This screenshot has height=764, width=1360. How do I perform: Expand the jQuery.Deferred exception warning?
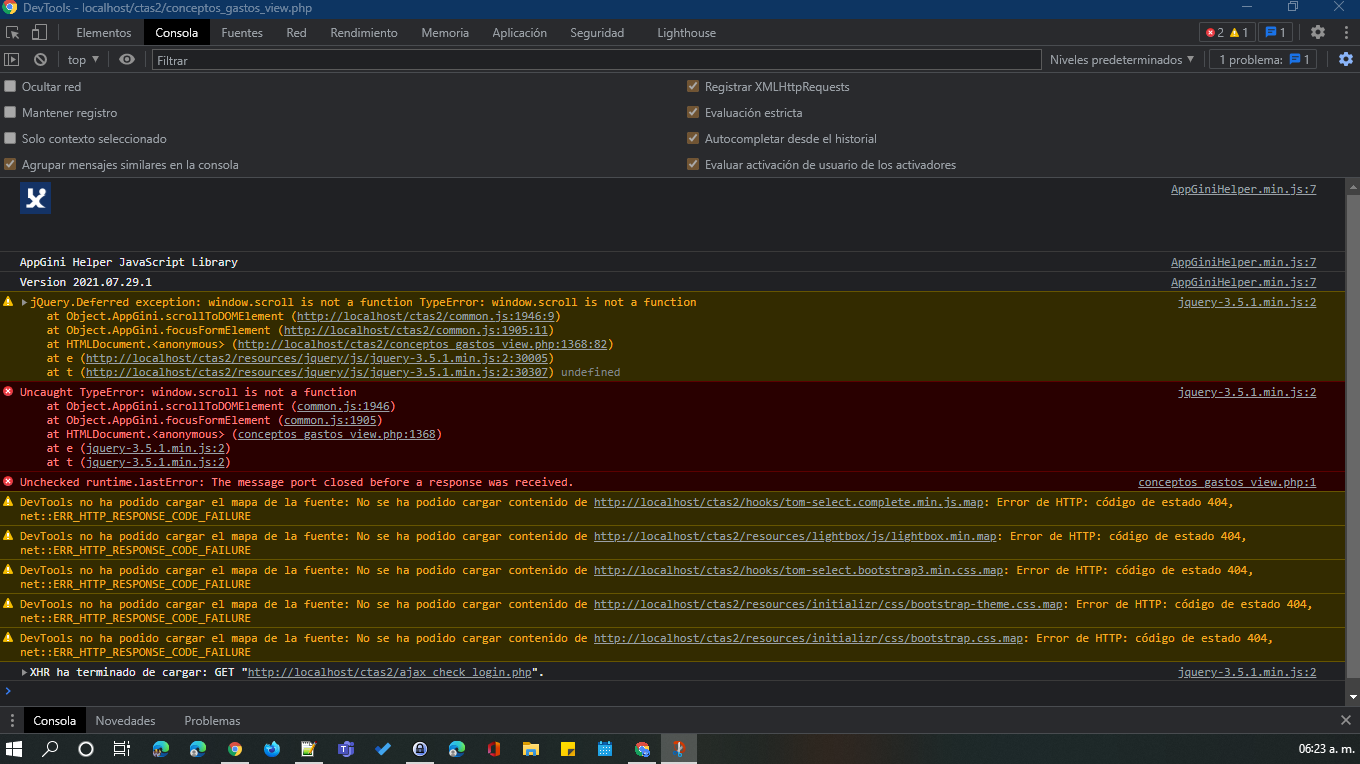point(24,302)
